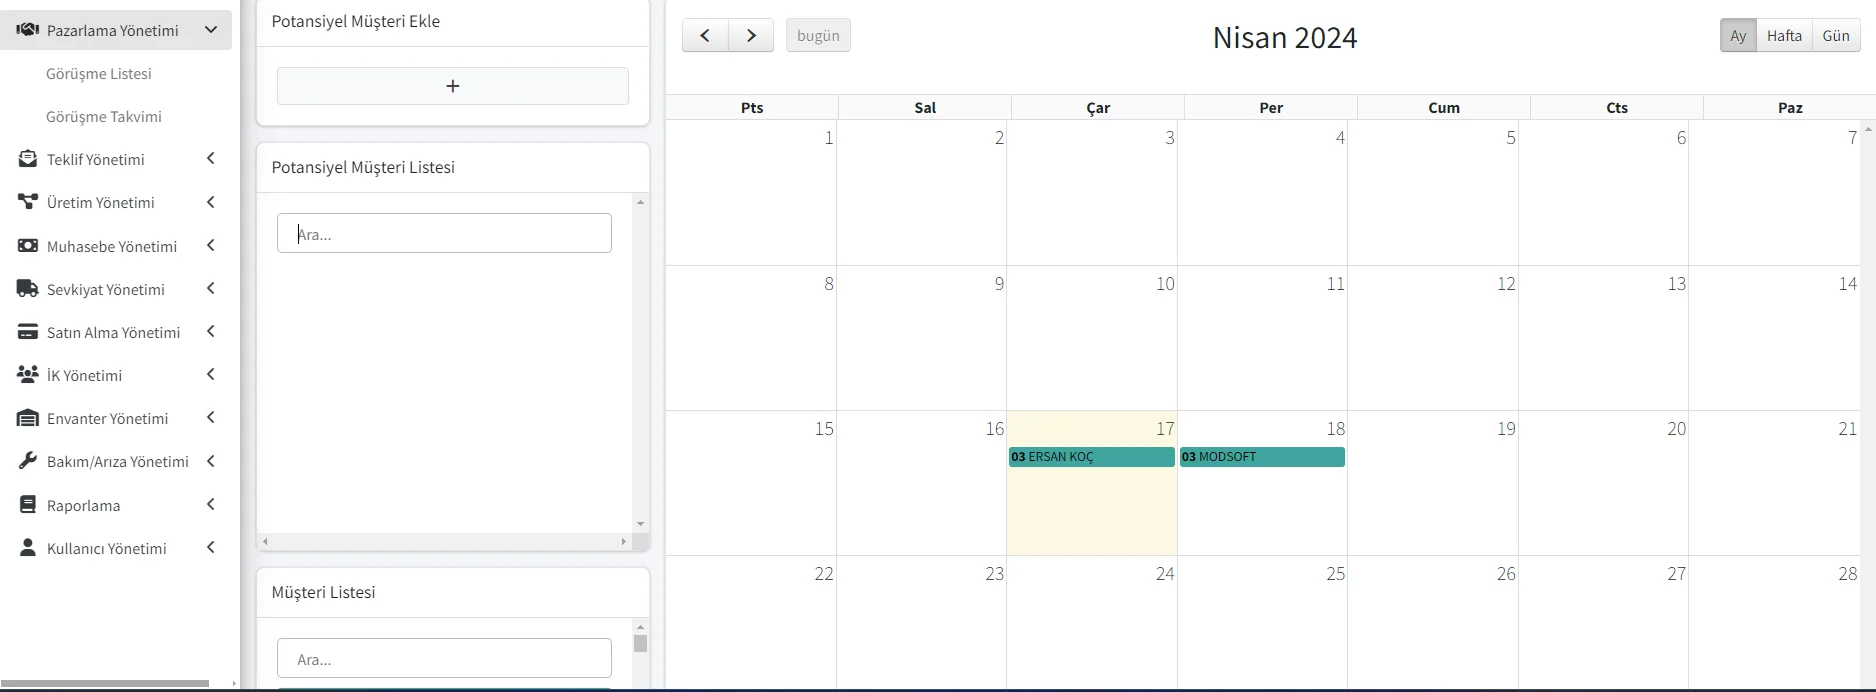Select the Ay calendar view
The image size is (1876, 692).
click(x=1738, y=36)
